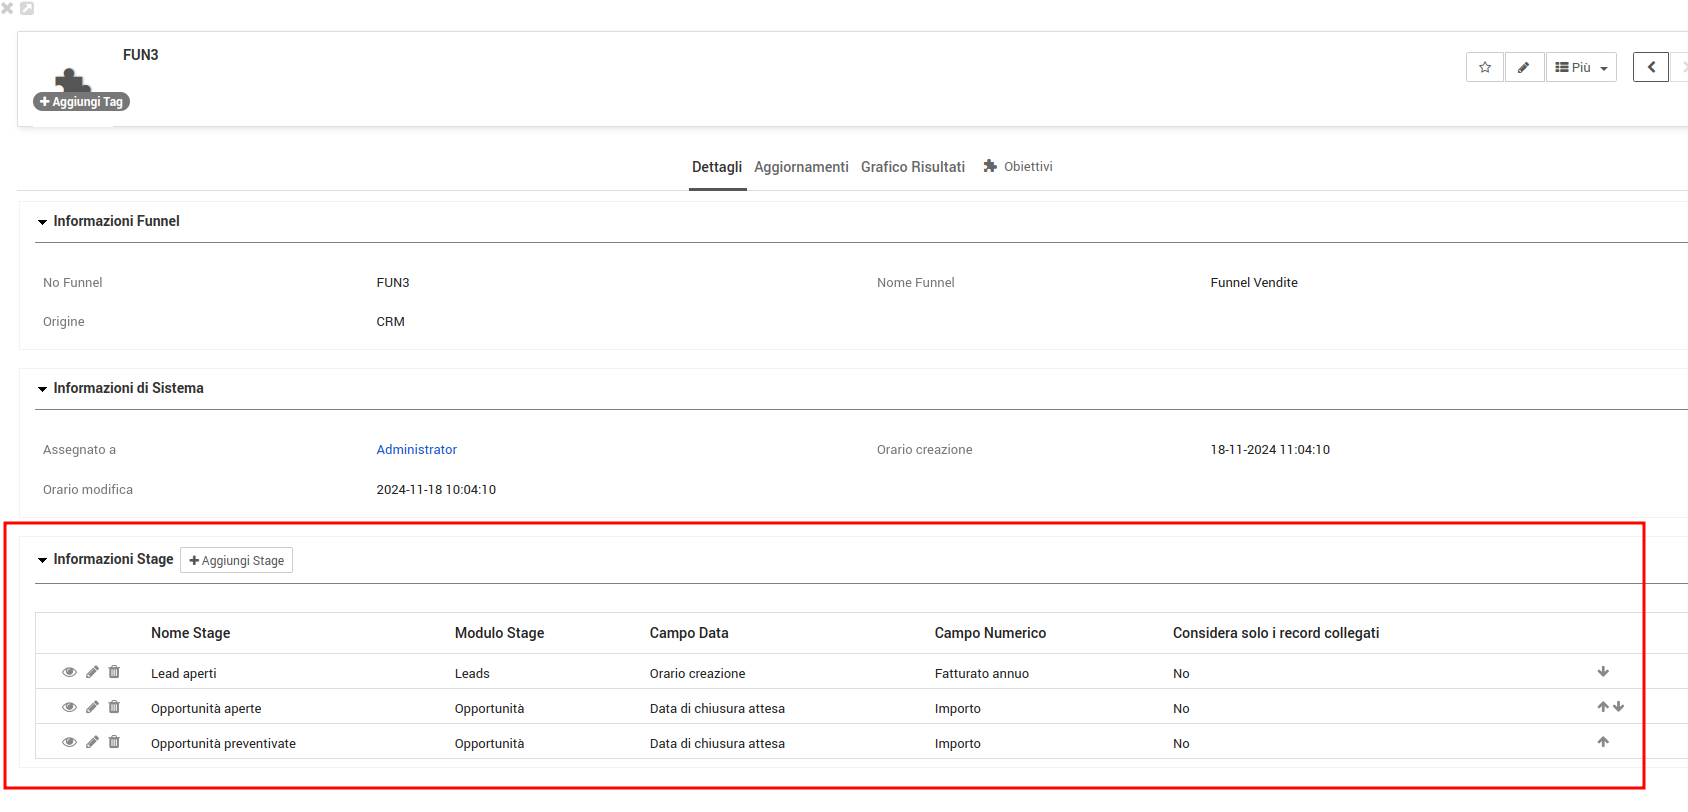Click the Aggiungi Tag button
1688x812 pixels.
[81, 102]
